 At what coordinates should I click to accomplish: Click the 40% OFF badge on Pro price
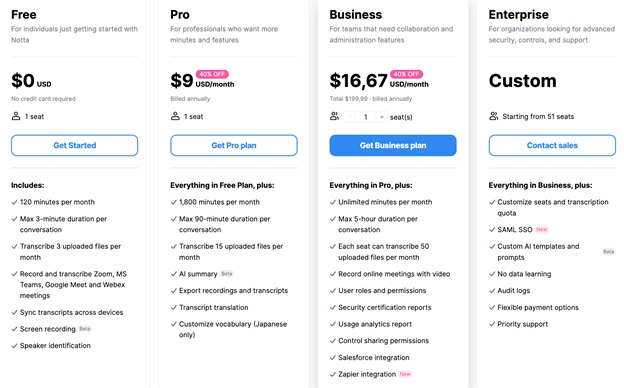(212, 74)
